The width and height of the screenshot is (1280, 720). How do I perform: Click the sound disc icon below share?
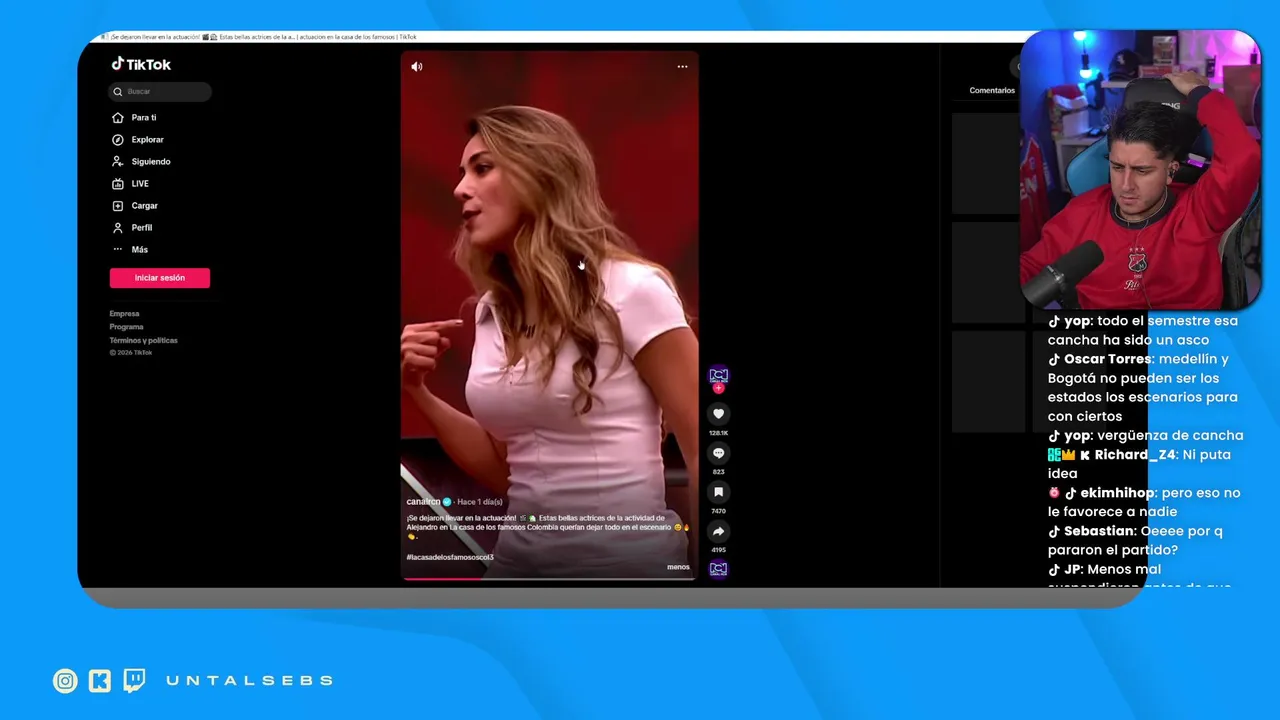(718, 569)
